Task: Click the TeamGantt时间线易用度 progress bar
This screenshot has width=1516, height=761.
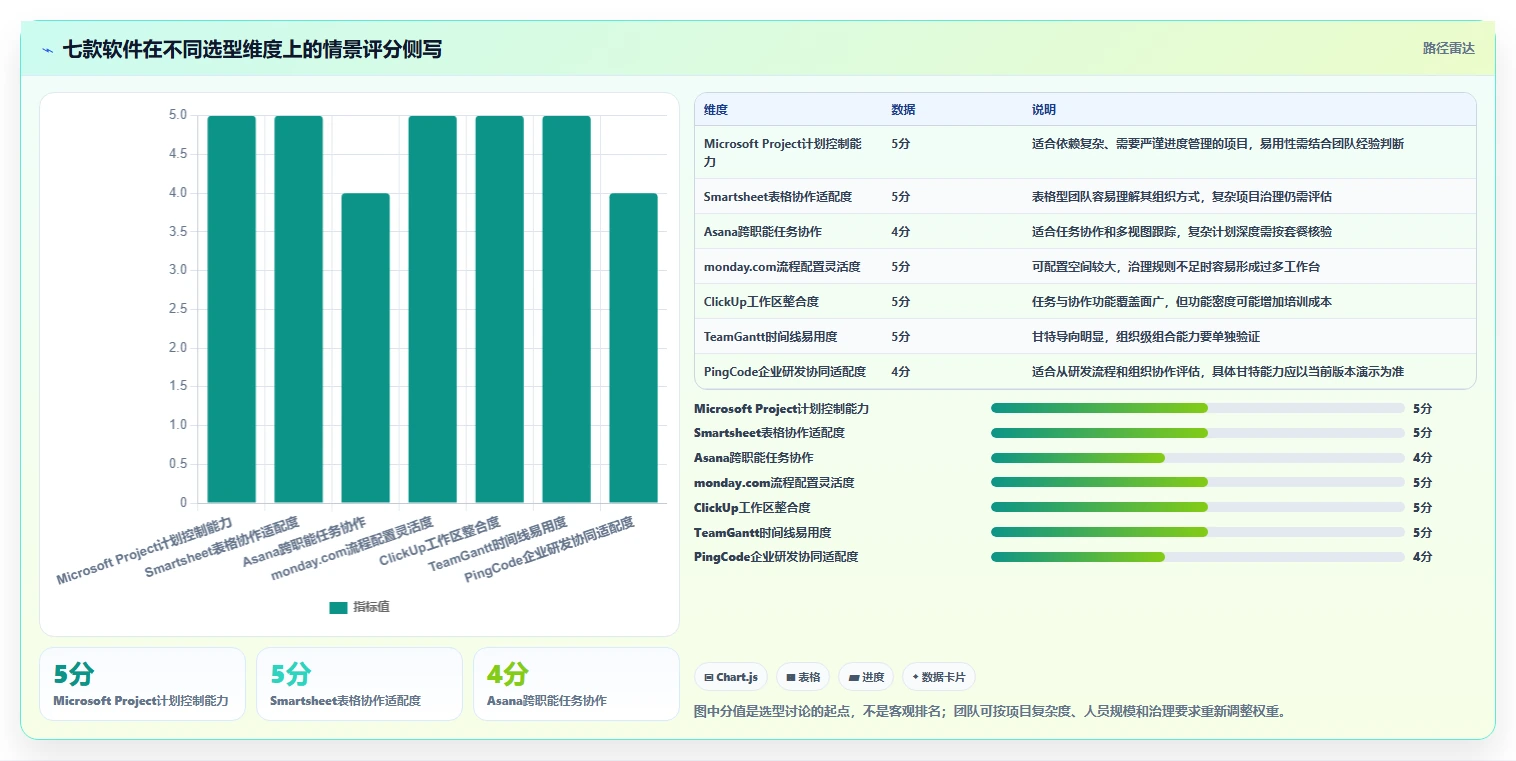Action: 1198,532
